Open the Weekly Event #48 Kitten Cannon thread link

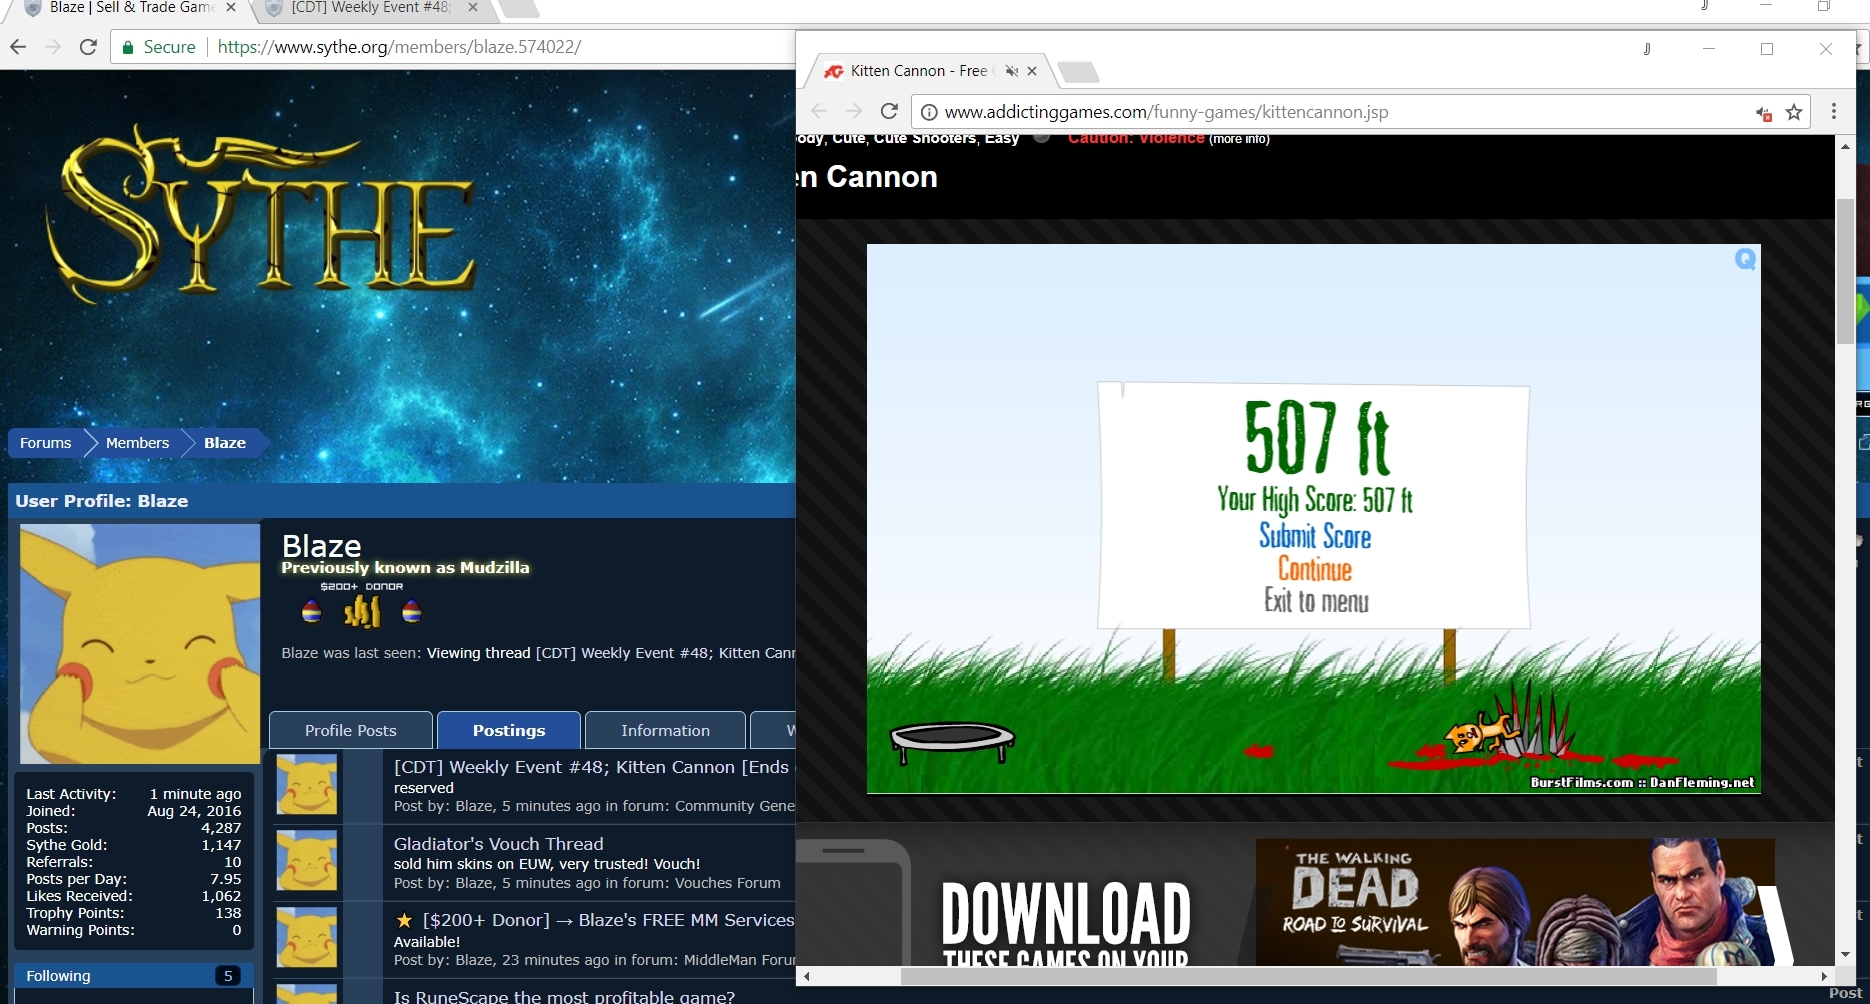point(592,767)
